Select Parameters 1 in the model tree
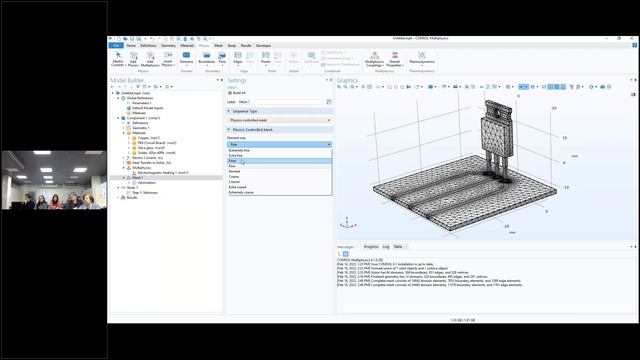The height and width of the screenshot is (360, 640). coord(142,103)
